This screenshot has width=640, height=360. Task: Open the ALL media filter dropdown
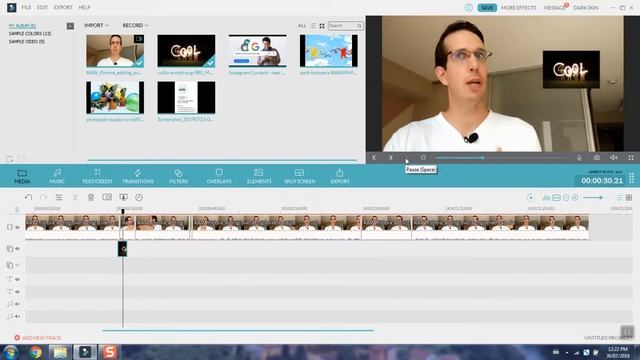coord(302,26)
